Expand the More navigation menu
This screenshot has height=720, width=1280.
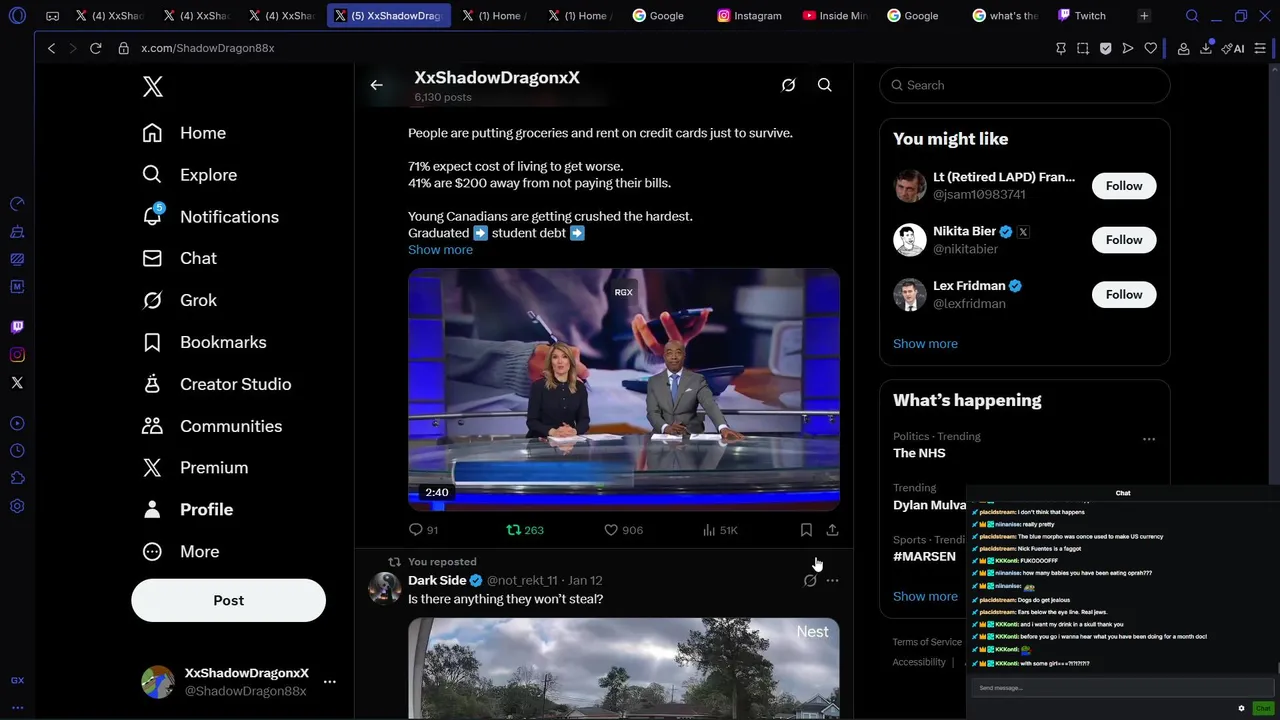tap(181, 552)
